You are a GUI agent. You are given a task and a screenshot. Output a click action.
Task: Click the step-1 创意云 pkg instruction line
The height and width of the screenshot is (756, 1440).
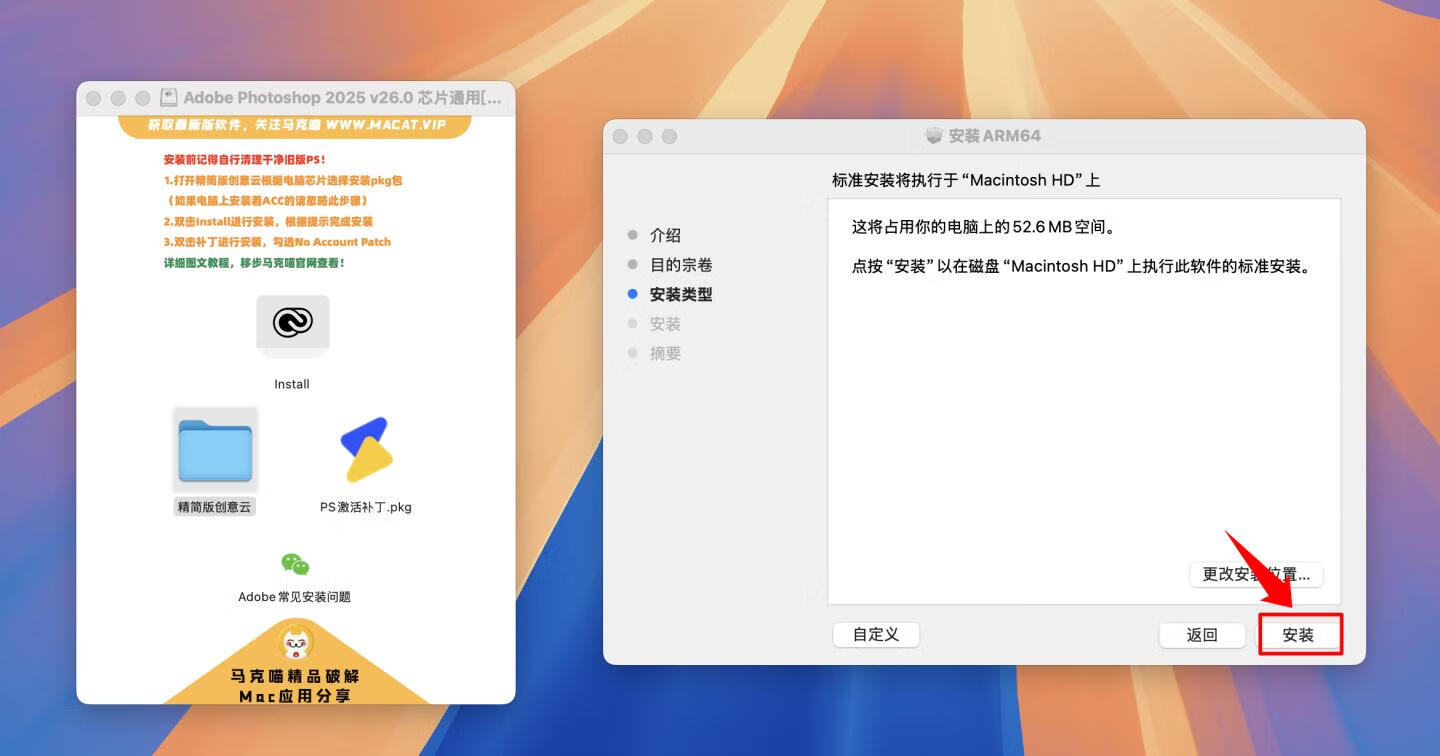[x=283, y=181]
